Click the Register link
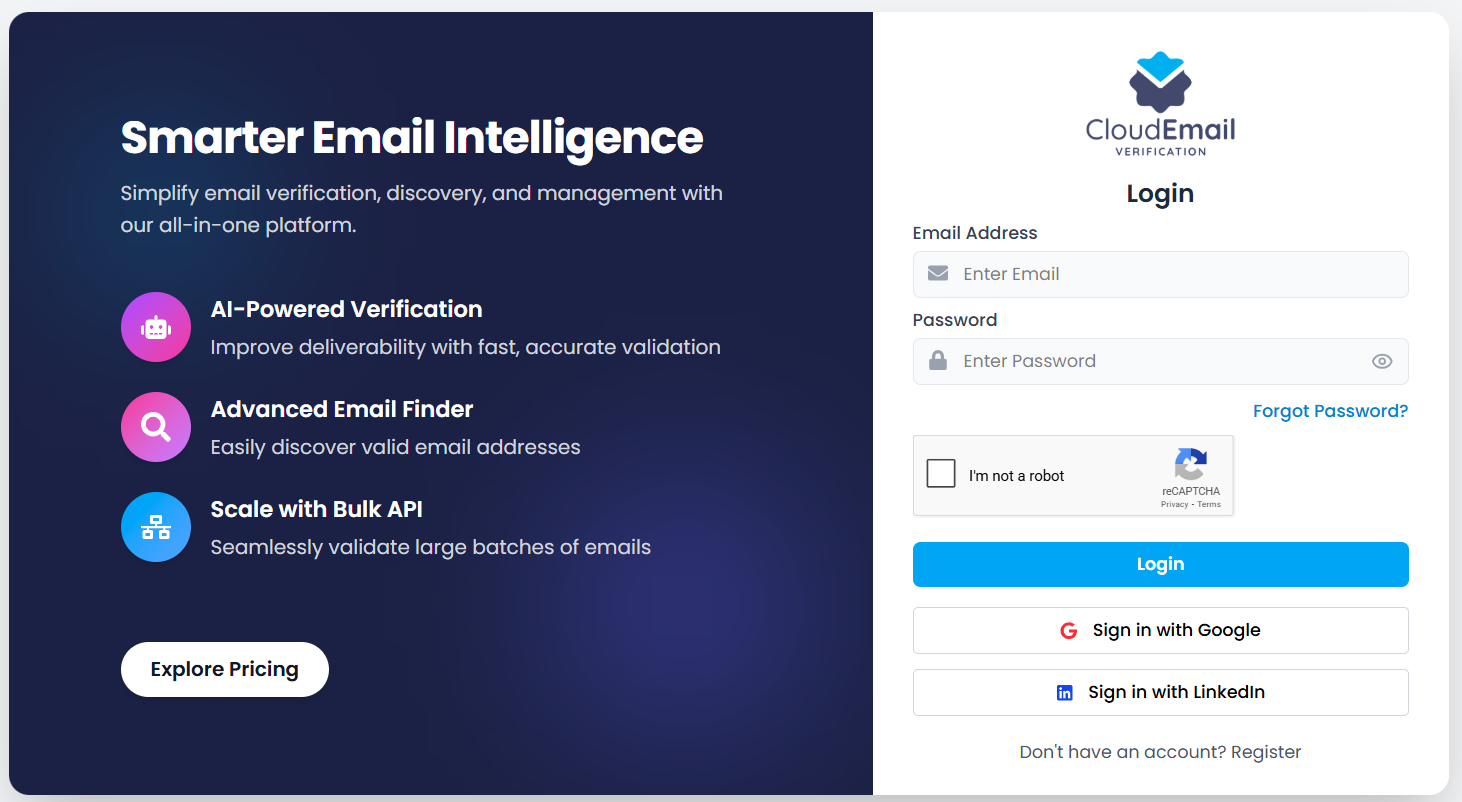 1266,751
